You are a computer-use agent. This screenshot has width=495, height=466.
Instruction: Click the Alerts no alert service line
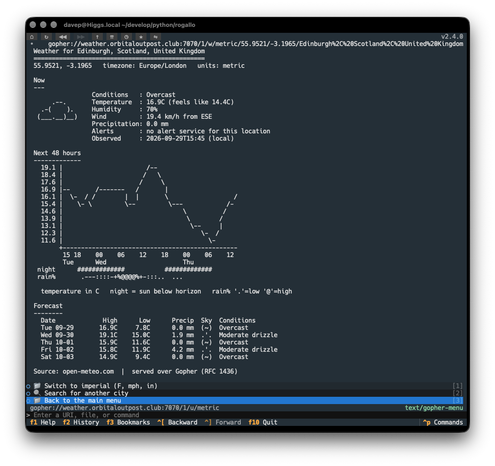(181, 131)
